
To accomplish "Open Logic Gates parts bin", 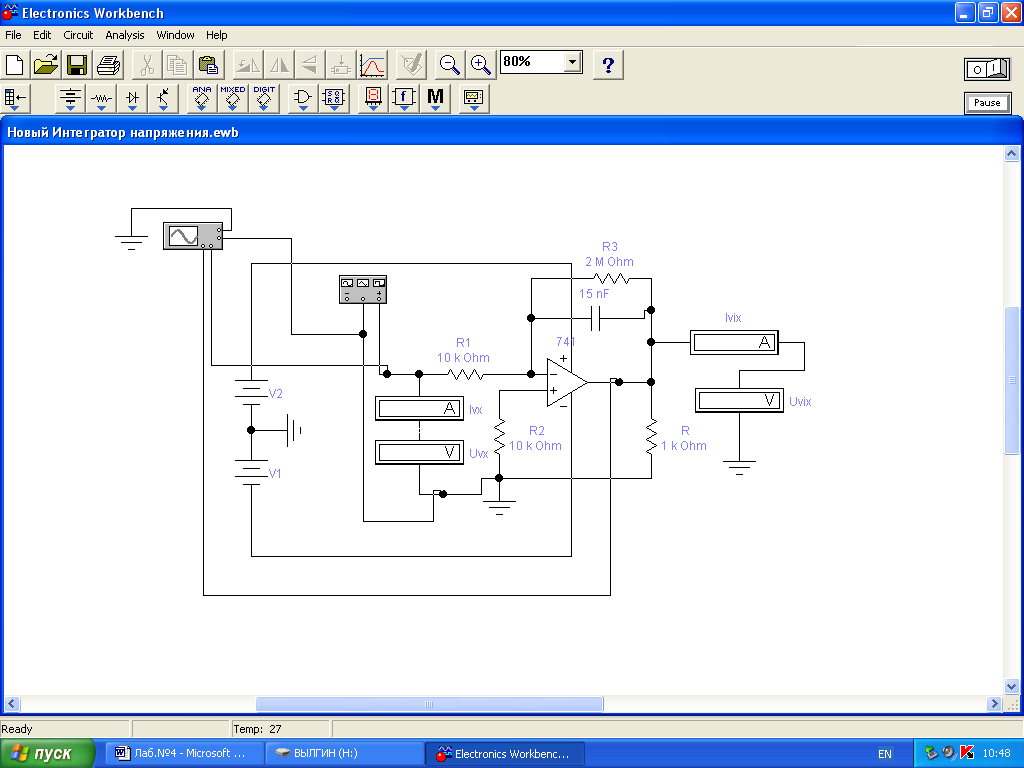I will point(302,99).
